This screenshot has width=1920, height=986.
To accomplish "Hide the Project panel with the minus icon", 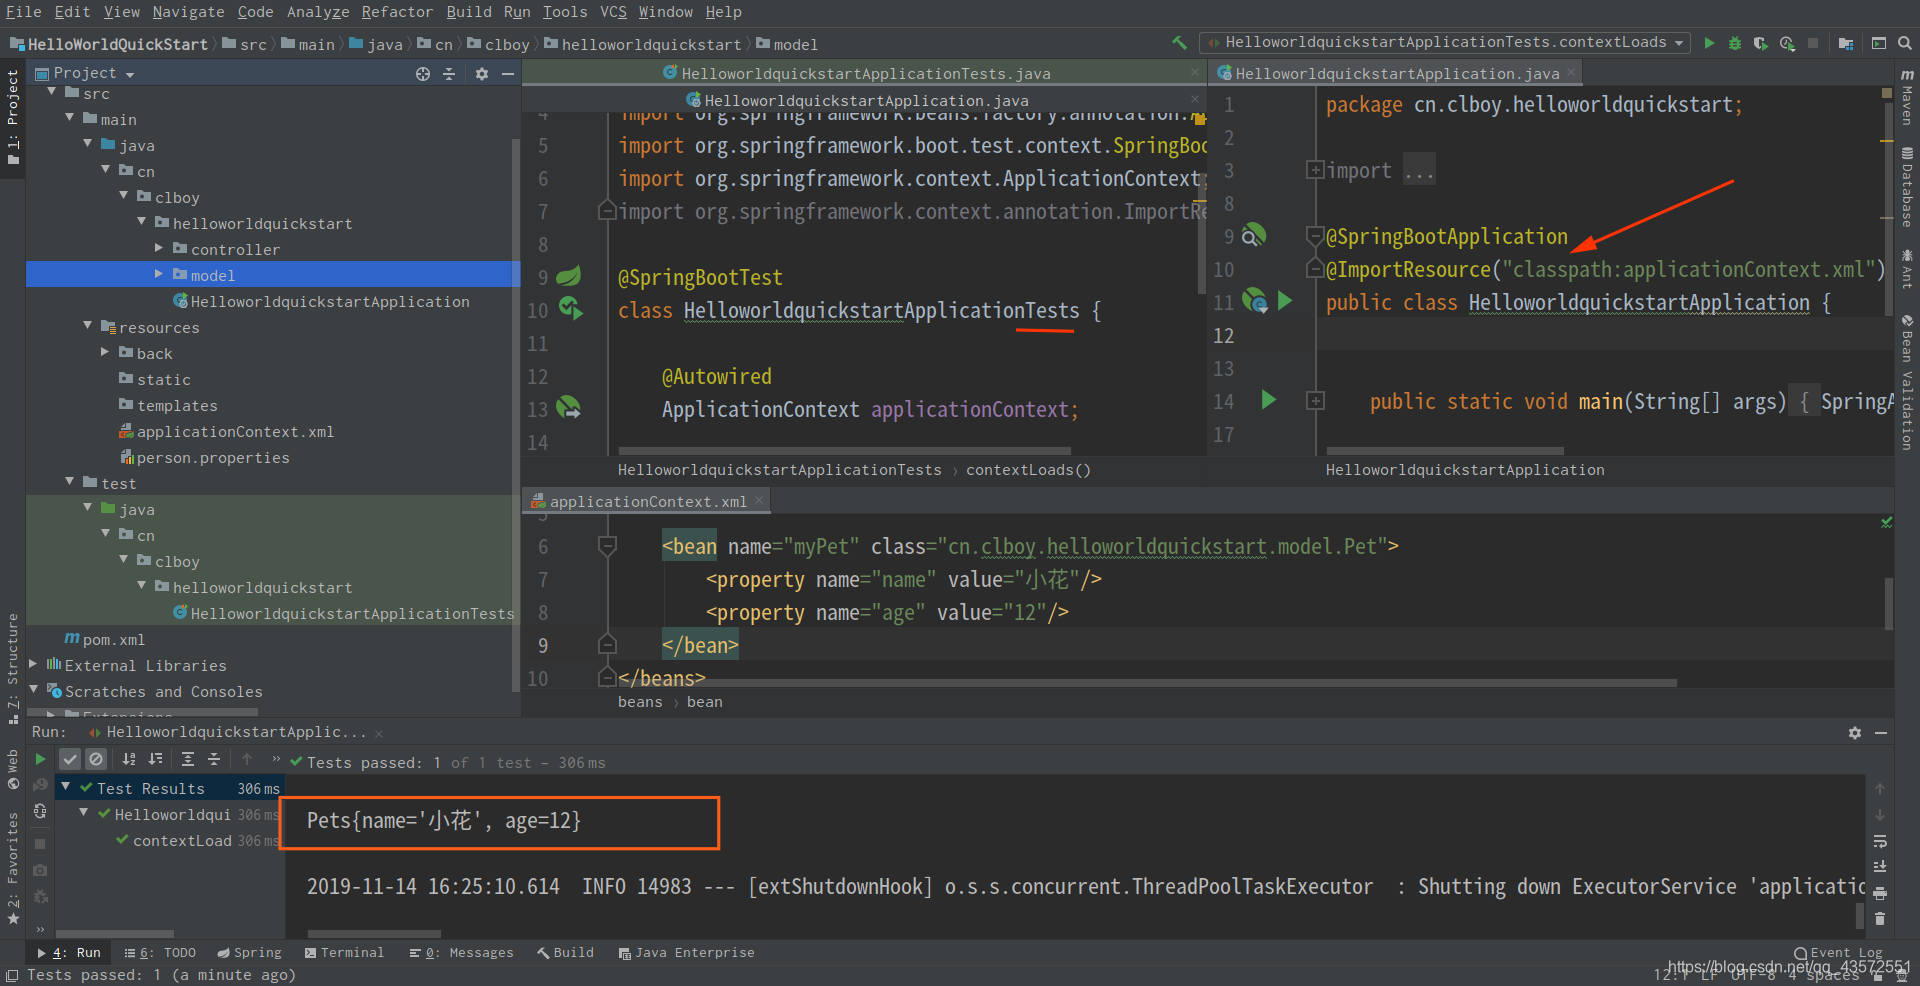I will click(x=508, y=74).
